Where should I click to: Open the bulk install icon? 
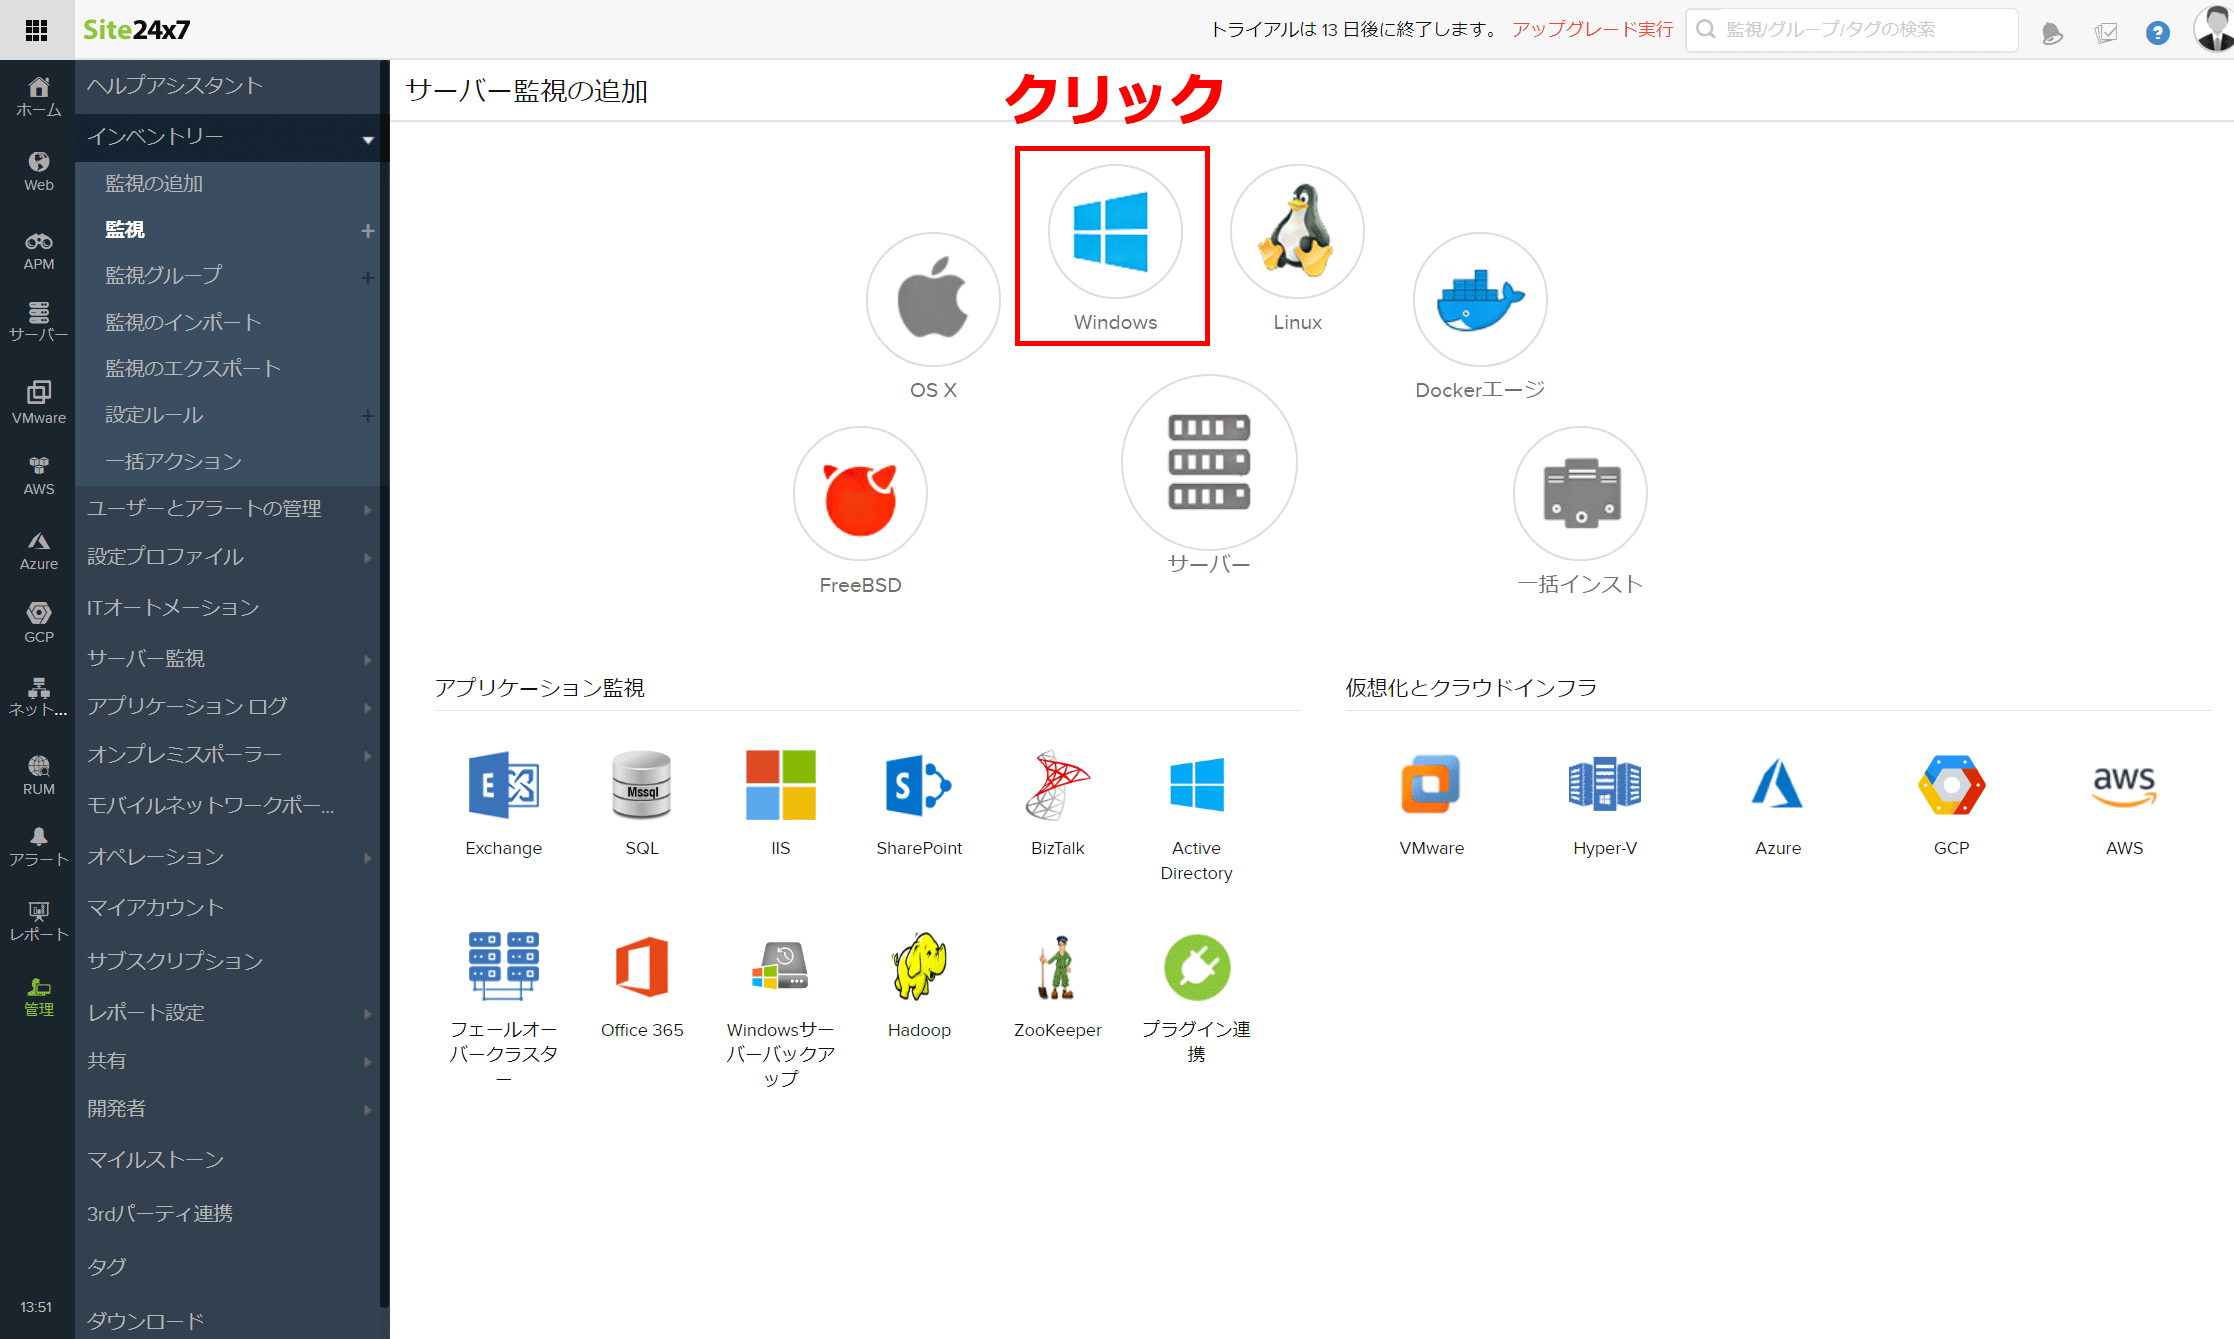click(x=1580, y=494)
